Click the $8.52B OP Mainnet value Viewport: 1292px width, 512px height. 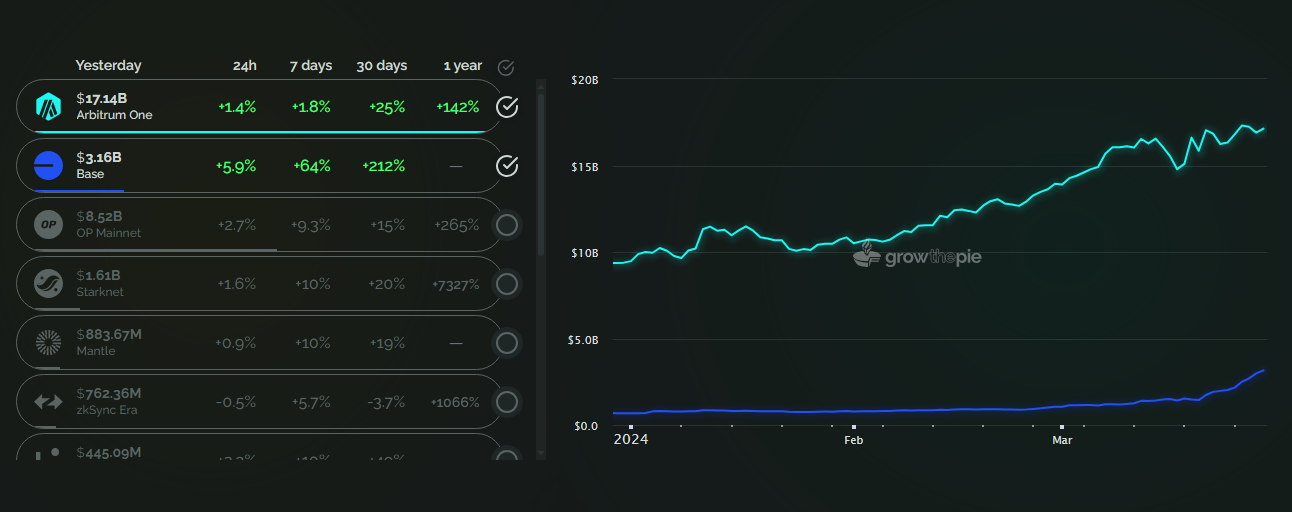click(99, 216)
